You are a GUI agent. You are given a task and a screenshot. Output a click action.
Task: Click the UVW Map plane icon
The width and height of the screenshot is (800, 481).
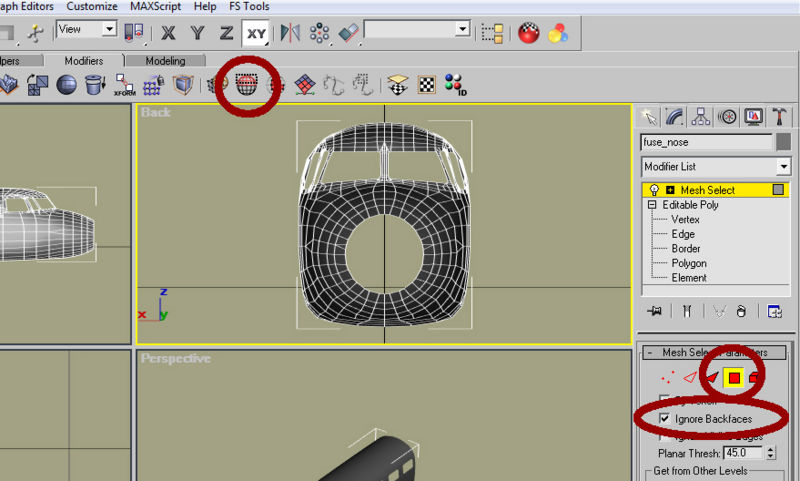397,85
